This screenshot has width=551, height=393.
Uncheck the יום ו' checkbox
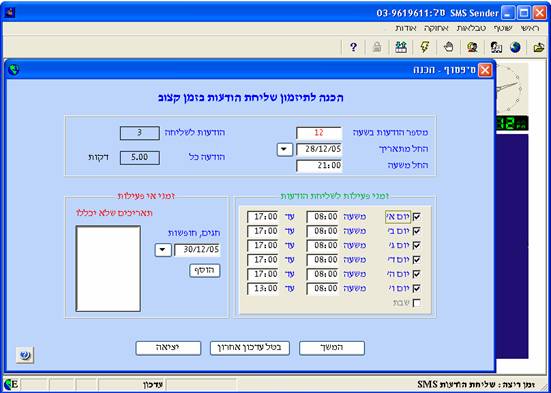(x=417, y=288)
